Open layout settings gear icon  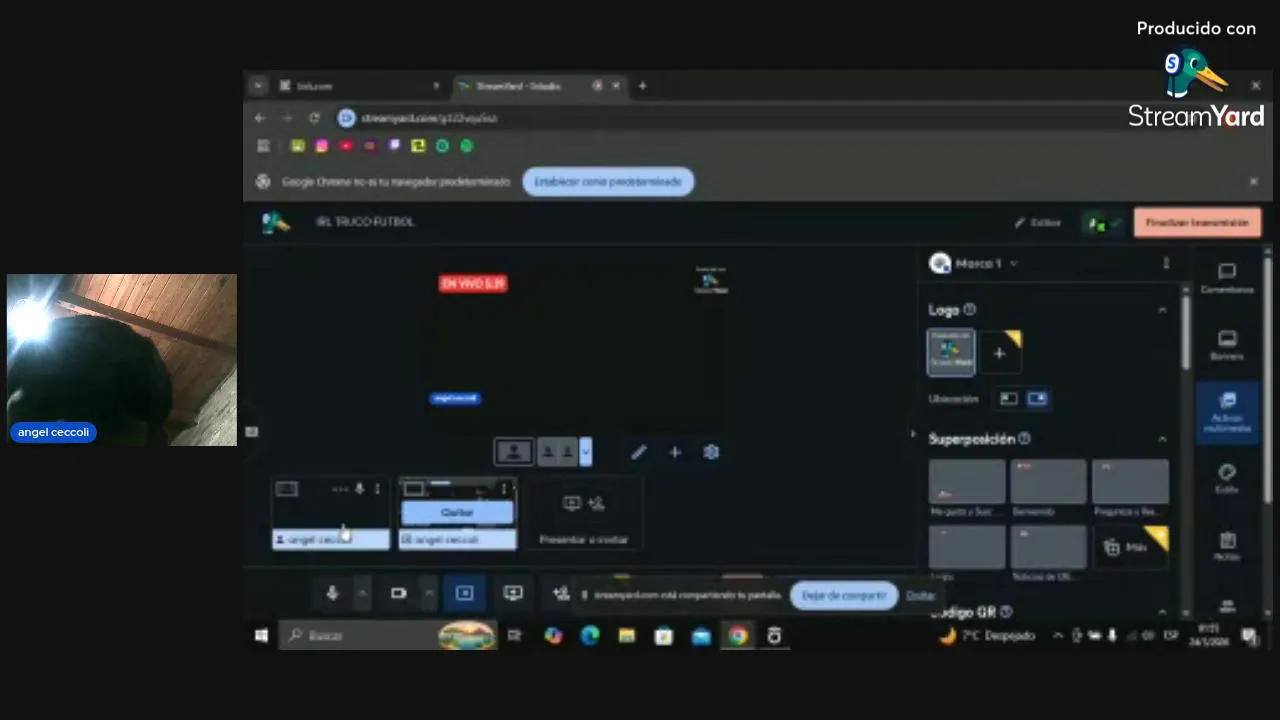click(711, 452)
